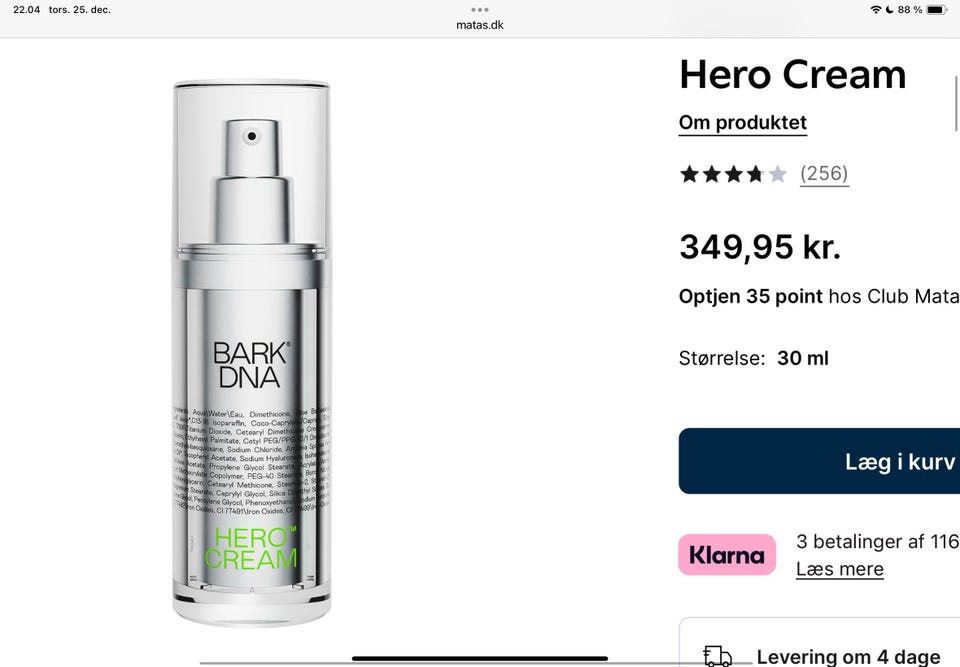
Task: Click the Levering om 4 dage delivery box
Action: [819, 643]
